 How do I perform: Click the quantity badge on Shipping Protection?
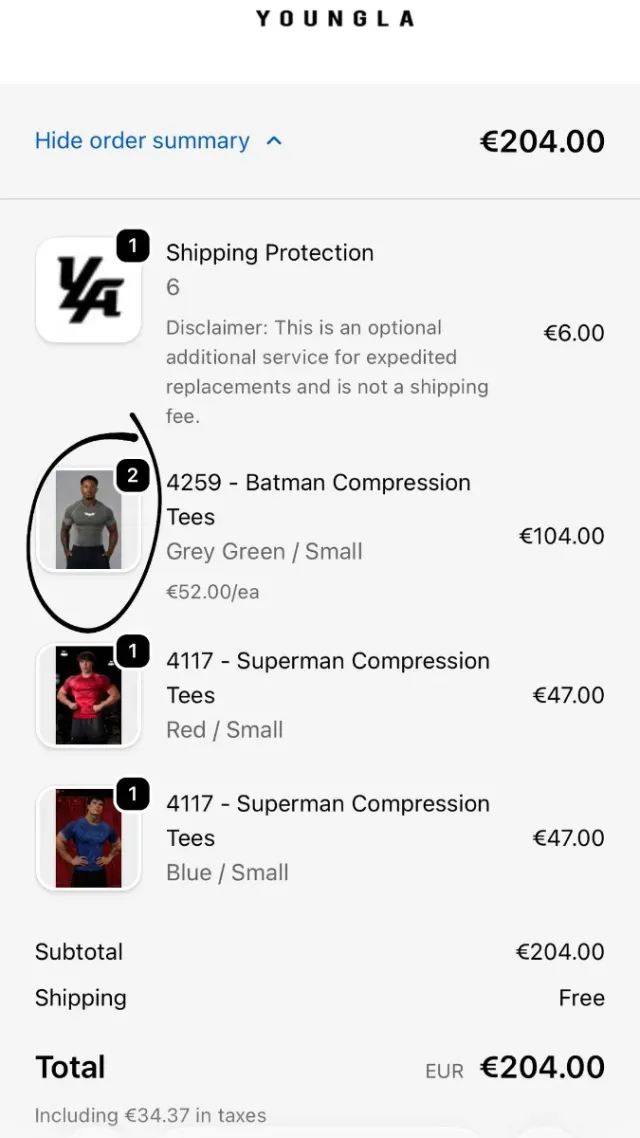click(x=131, y=243)
